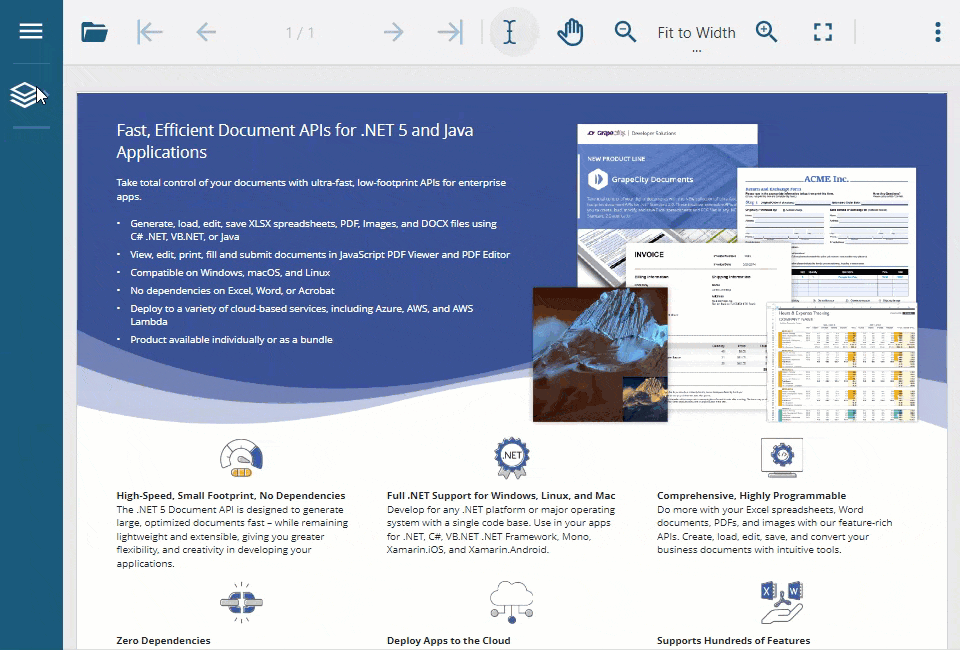Viewport: 960px width, 650px height.
Task: Go to the previous page arrow
Action: pos(206,32)
